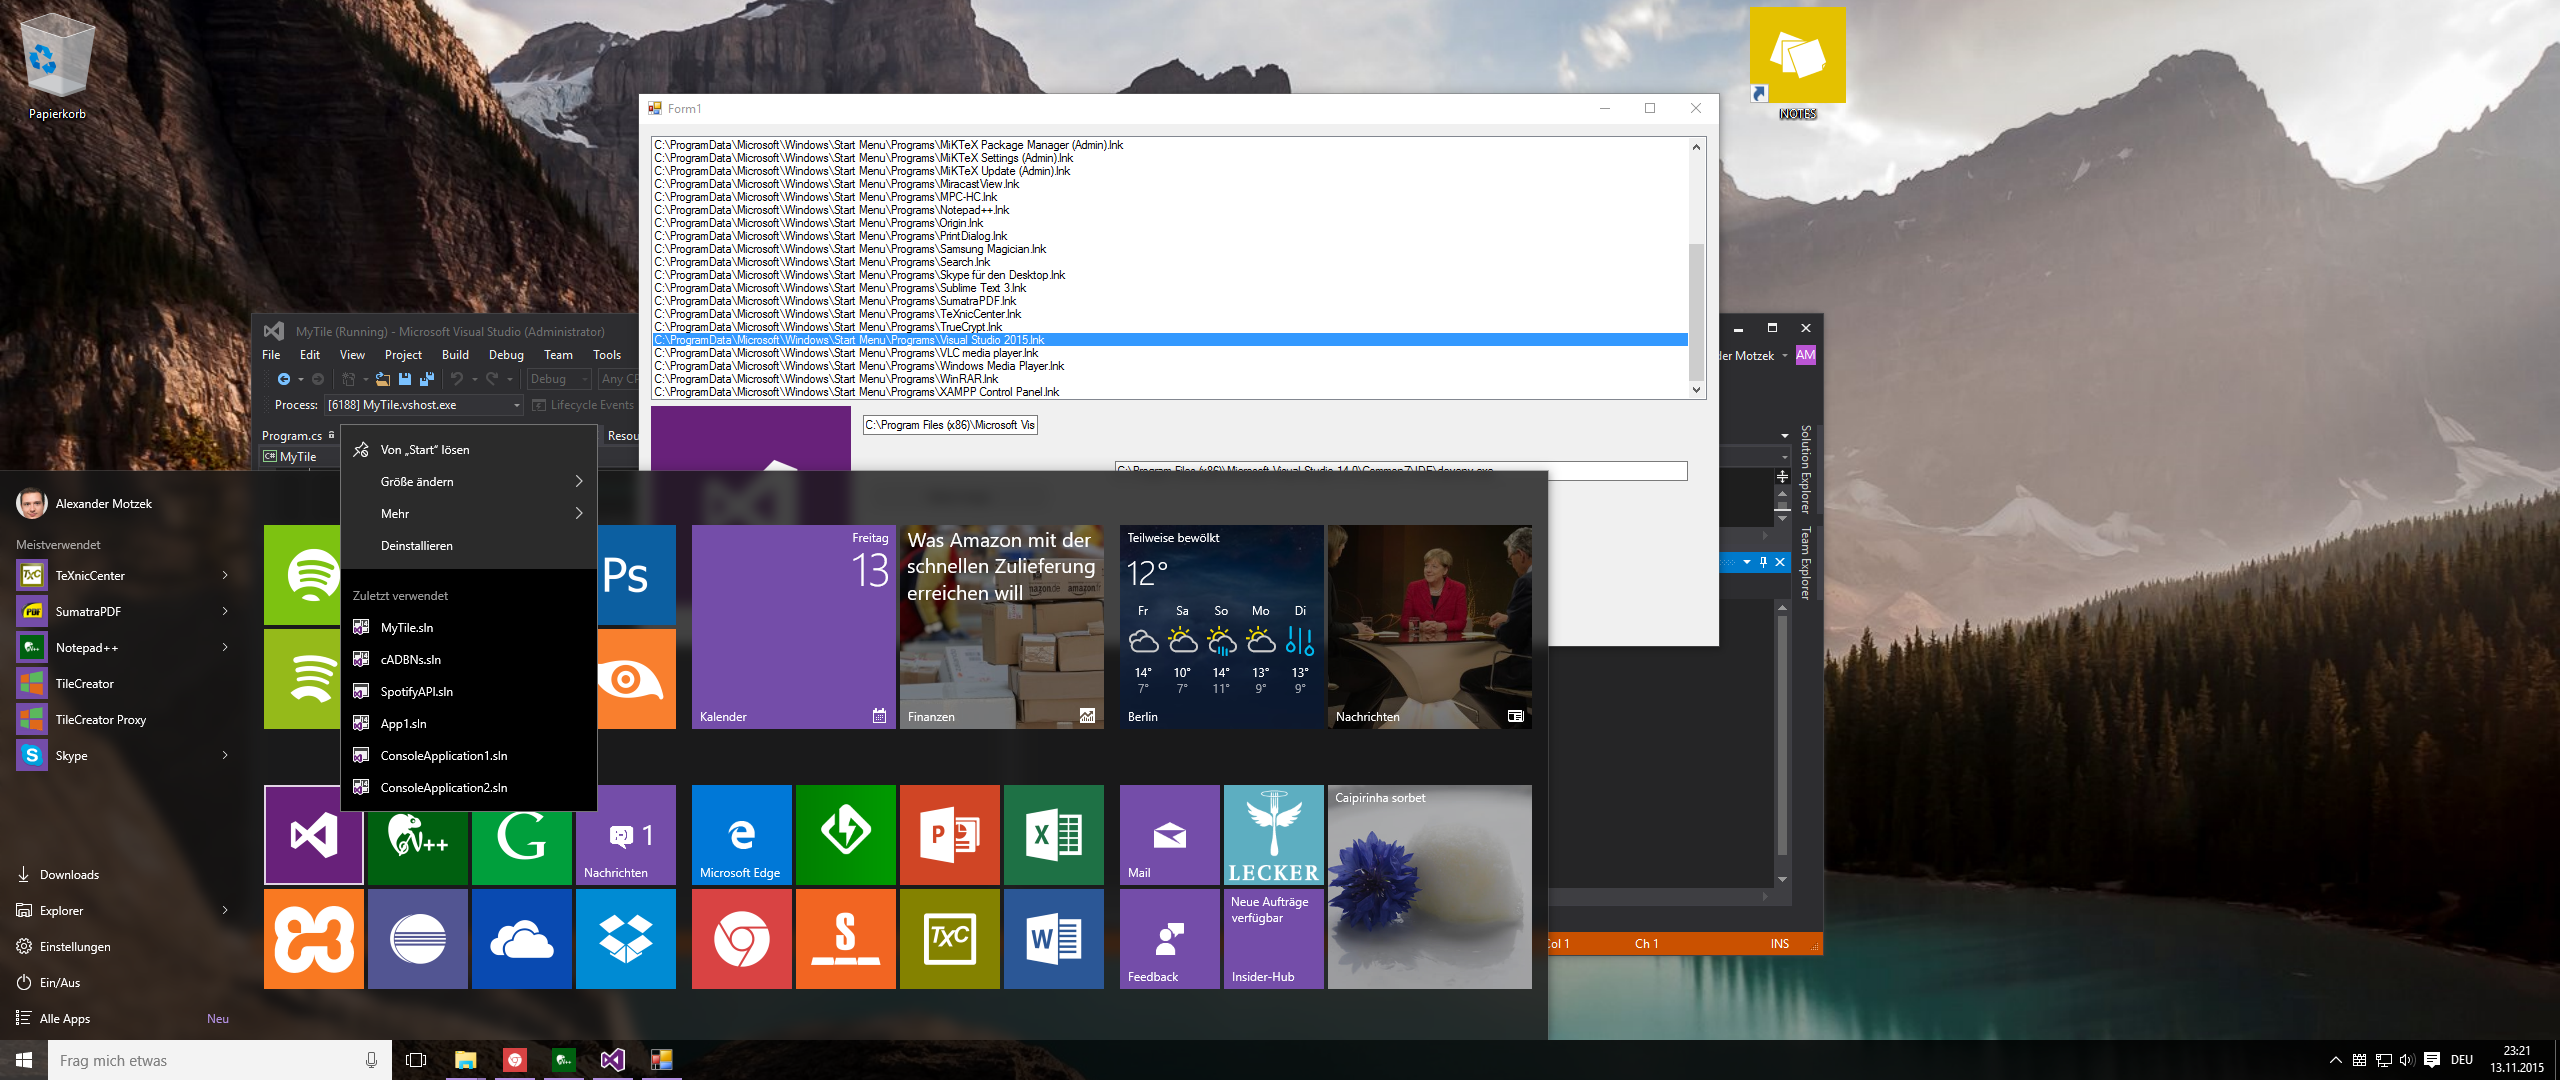Open the NOTES desktop shortcut
The image size is (2560, 1080).
tap(1798, 64)
